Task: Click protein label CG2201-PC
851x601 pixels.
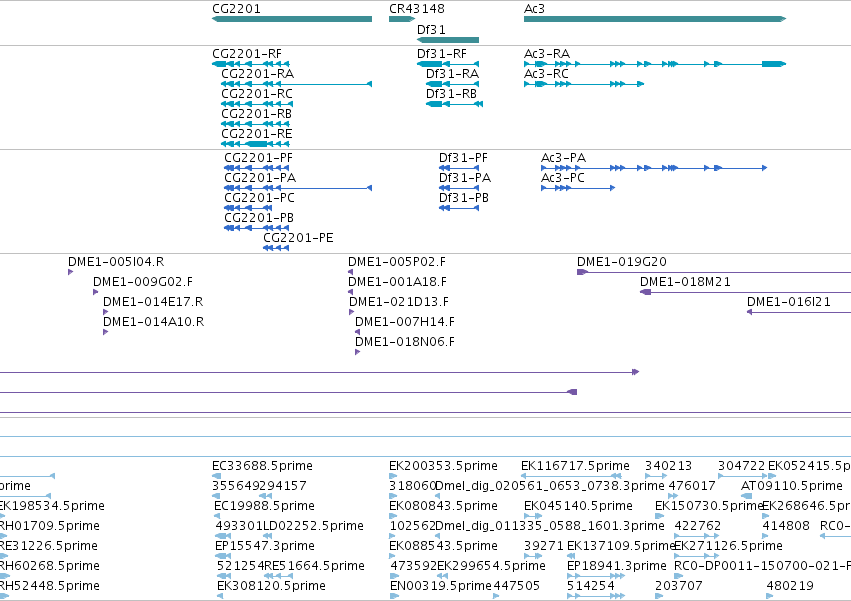Action: click(x=259, y=198)
